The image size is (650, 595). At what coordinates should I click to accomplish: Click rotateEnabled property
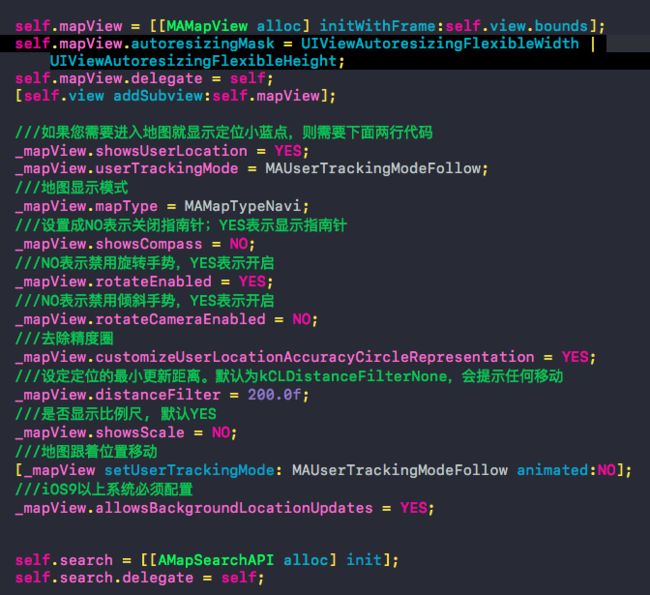153,282
